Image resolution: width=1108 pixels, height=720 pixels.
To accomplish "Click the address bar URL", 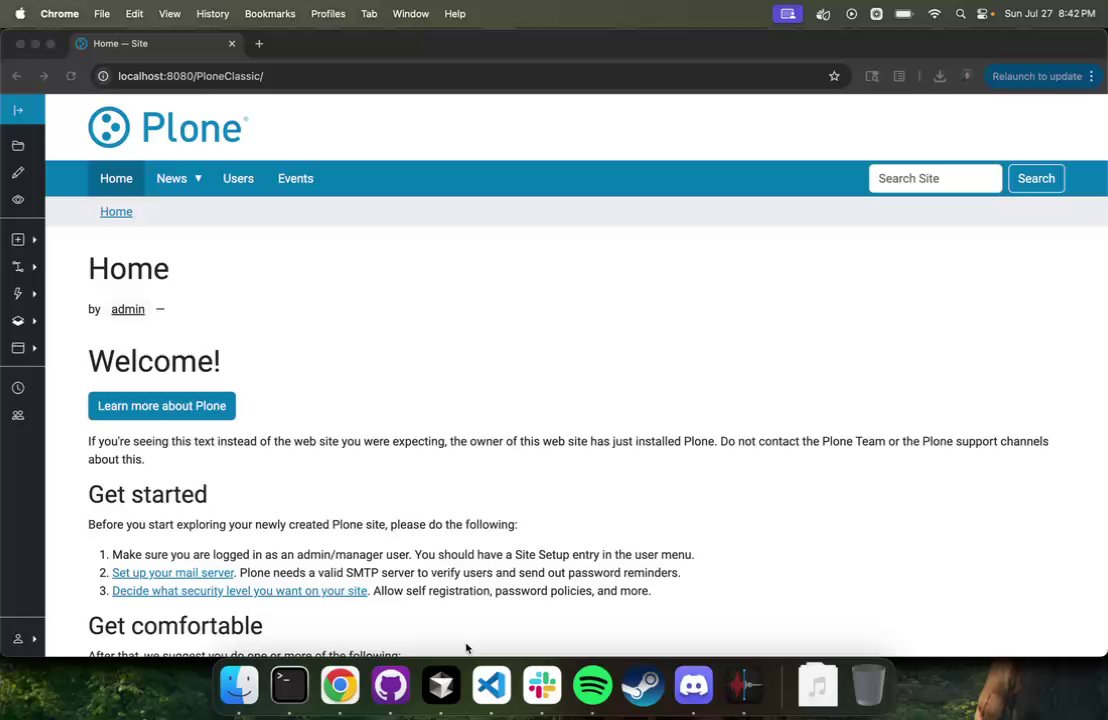I will point(191,76).
